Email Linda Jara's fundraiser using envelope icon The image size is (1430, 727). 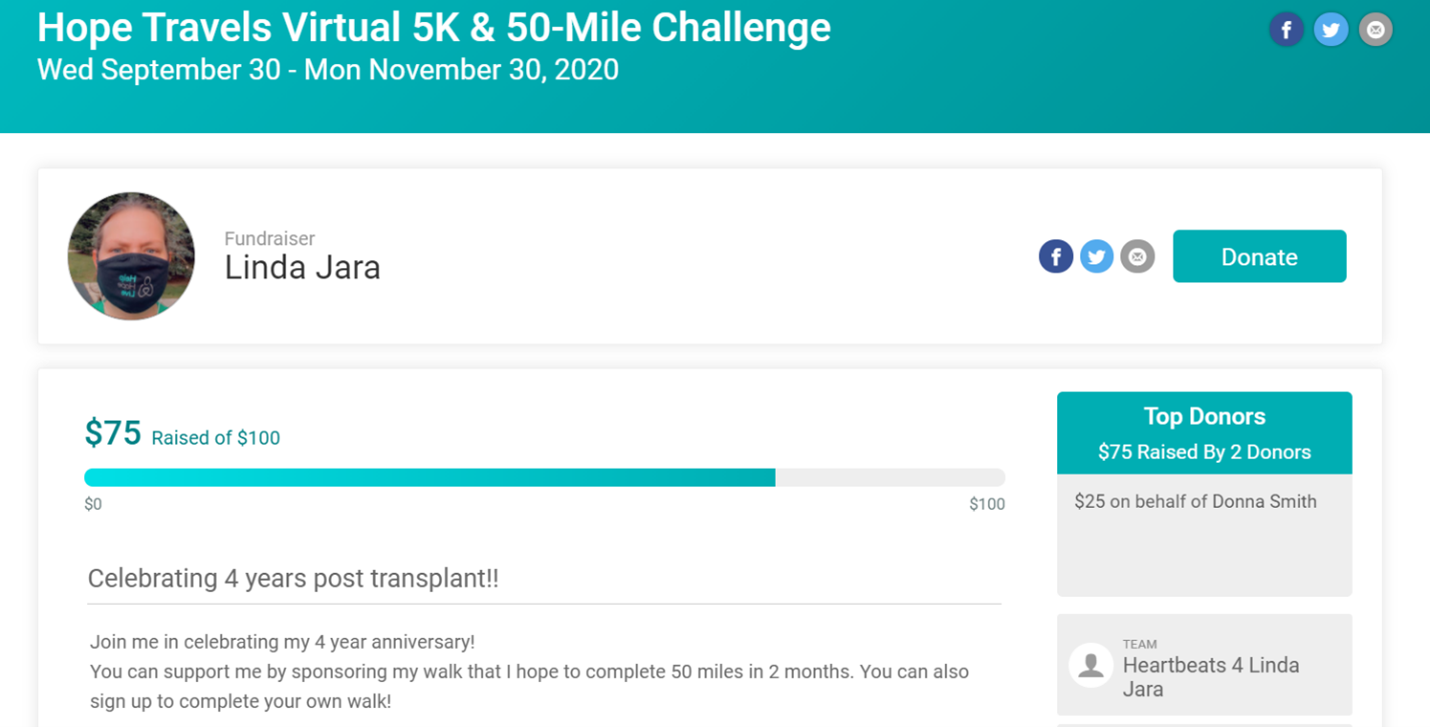pyautogui.click(x=1137, y=257)
